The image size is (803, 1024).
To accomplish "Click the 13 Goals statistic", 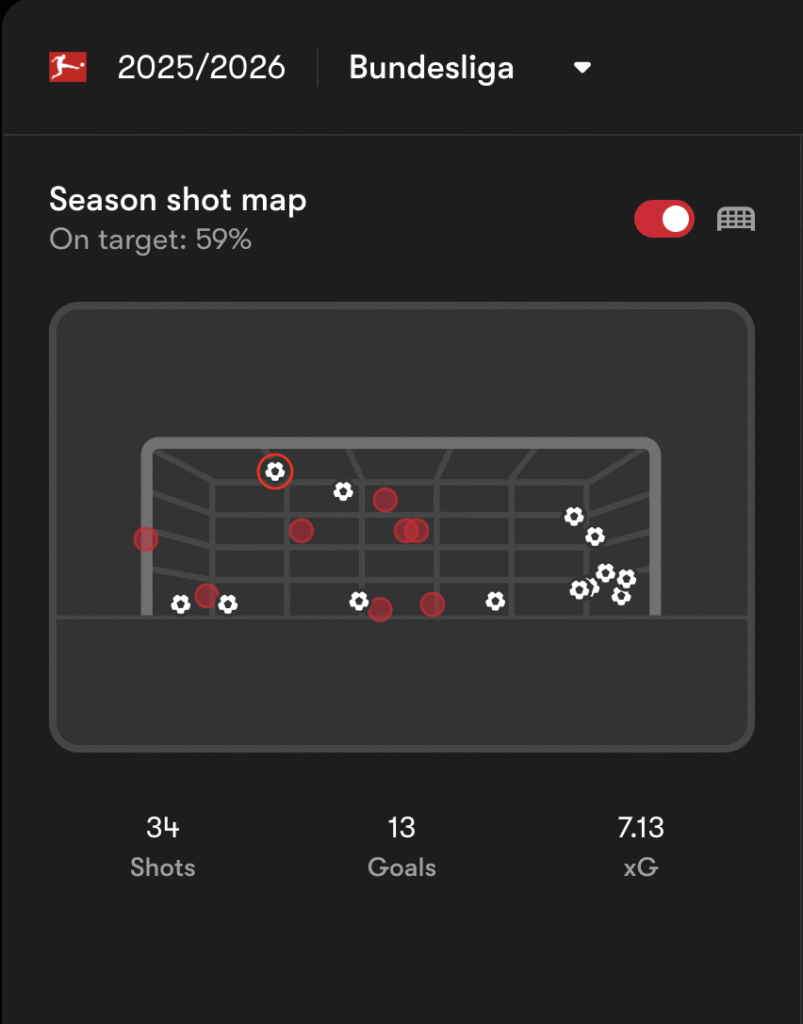I will coord(401,845).
